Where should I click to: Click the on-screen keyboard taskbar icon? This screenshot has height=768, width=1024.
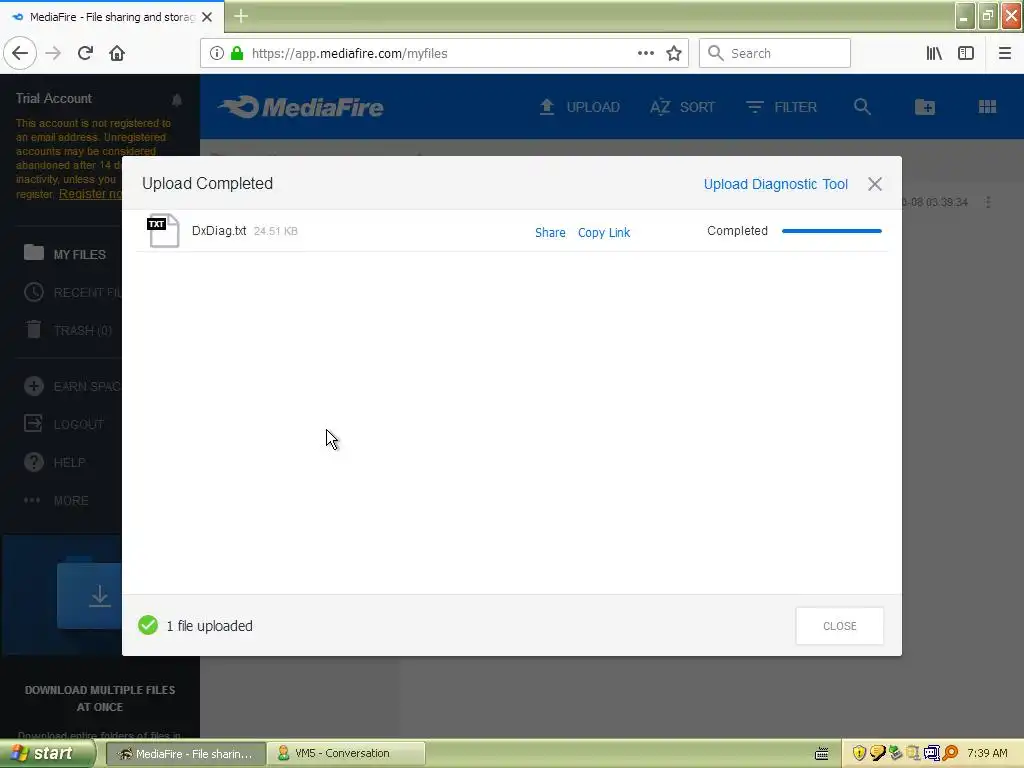tap(822, 754)
